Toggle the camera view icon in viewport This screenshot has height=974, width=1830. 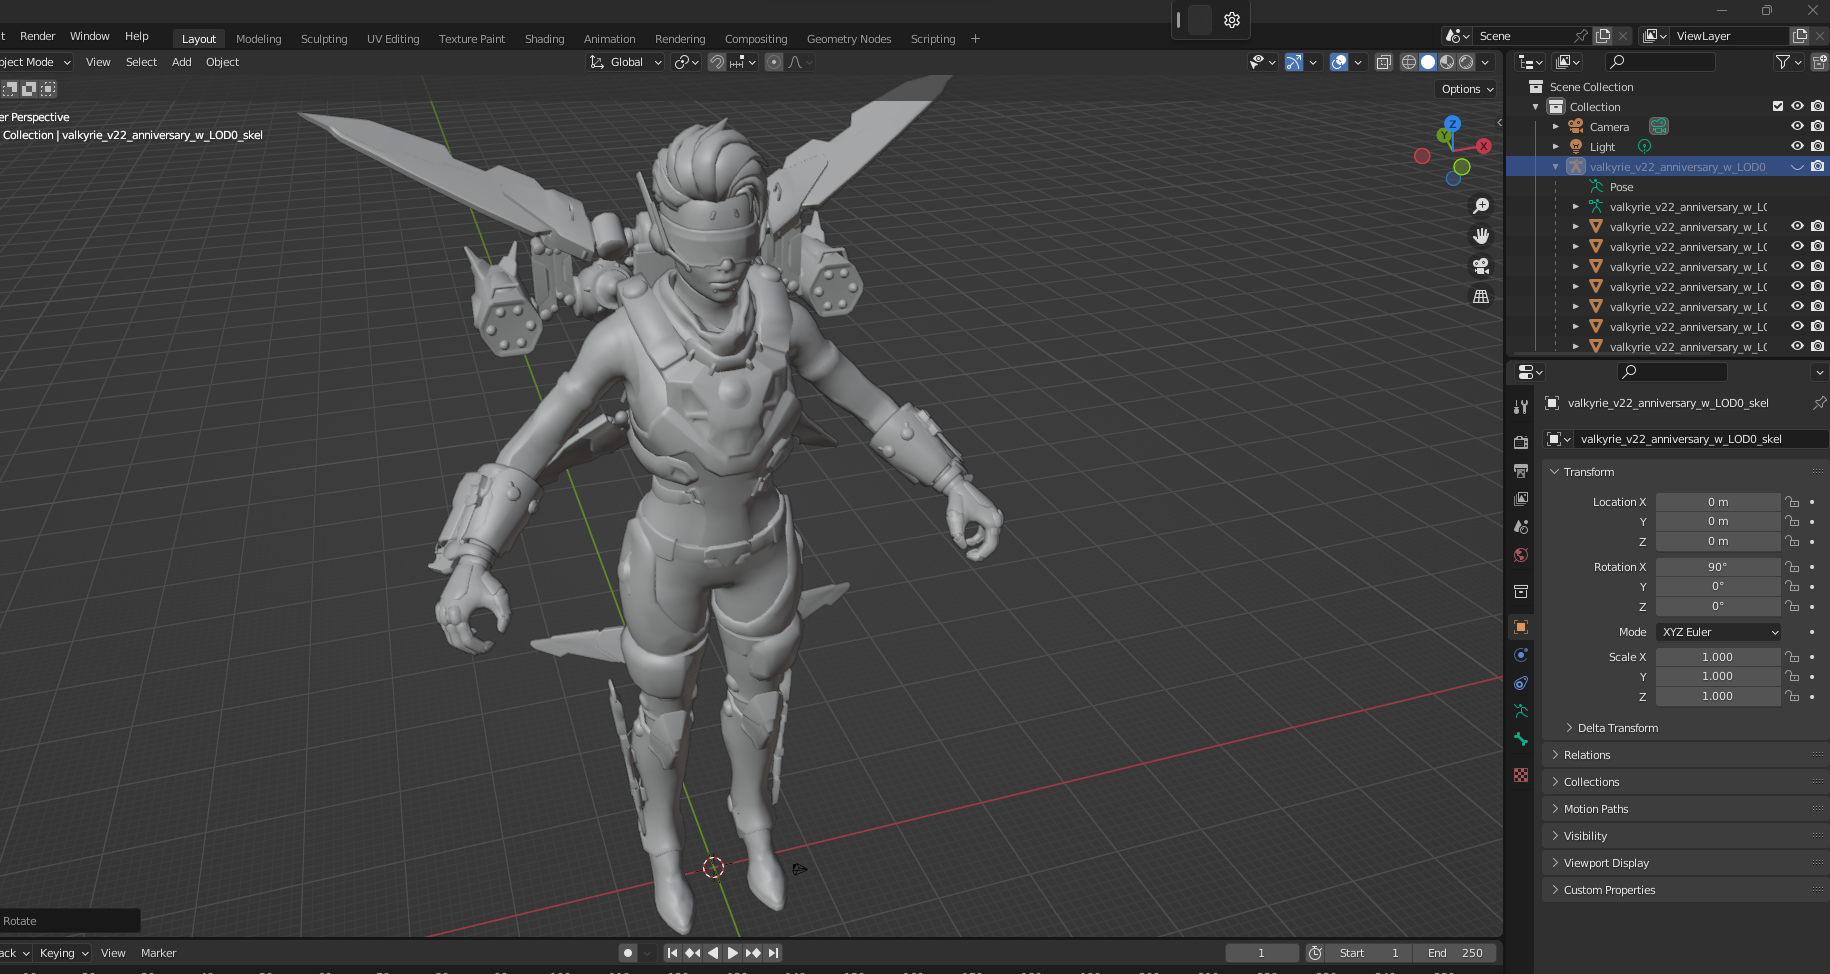[x=1481, y=266]
